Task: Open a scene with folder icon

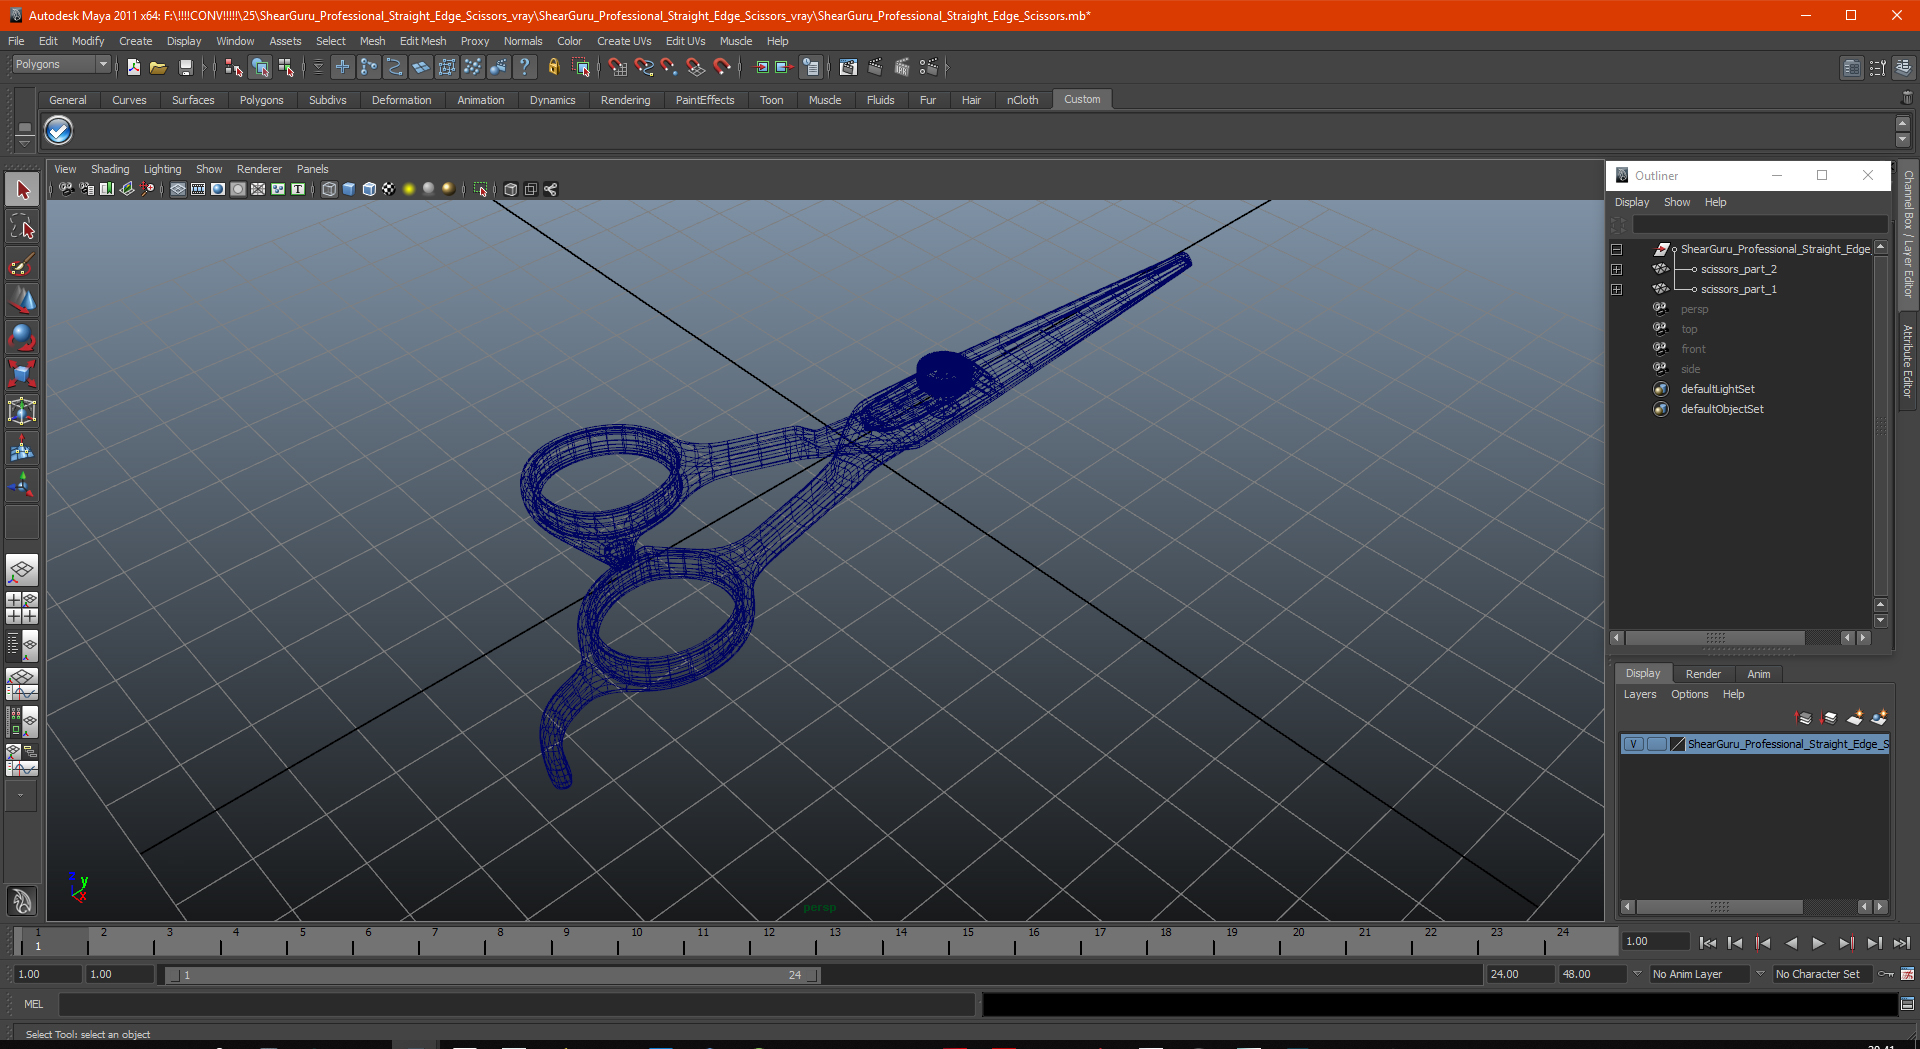Action: tap(158, 67)
